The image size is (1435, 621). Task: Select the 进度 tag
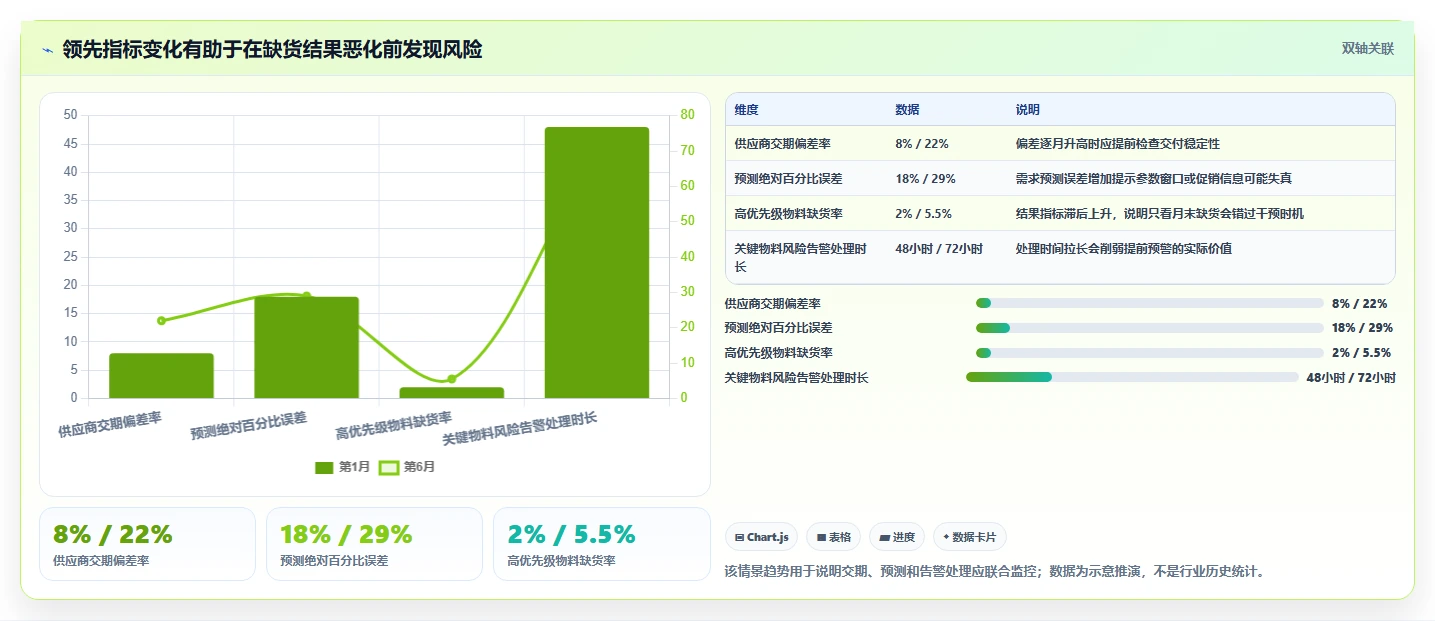[x=897, y=537]
